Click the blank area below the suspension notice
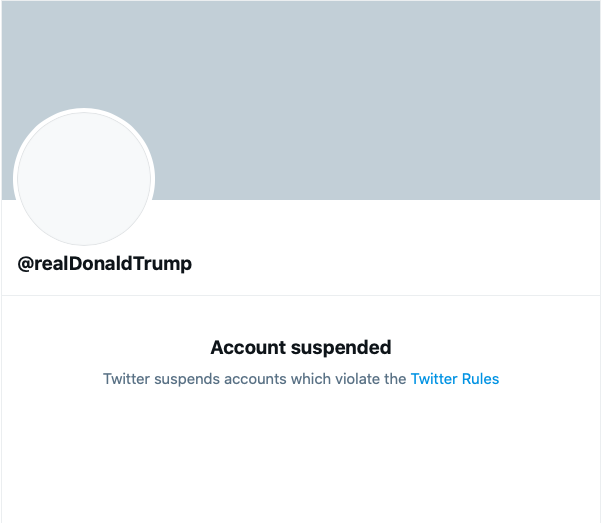 (x=301, y=460)
